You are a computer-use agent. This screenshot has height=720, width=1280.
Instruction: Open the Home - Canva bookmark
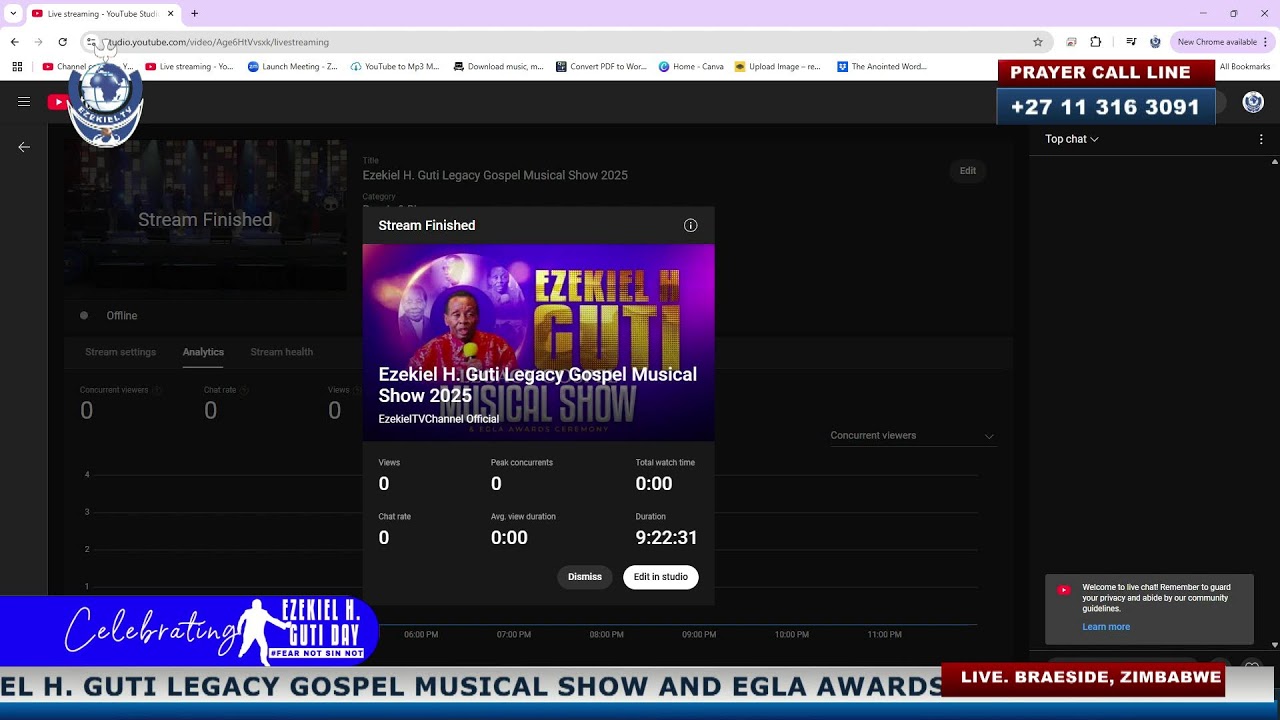691,67
